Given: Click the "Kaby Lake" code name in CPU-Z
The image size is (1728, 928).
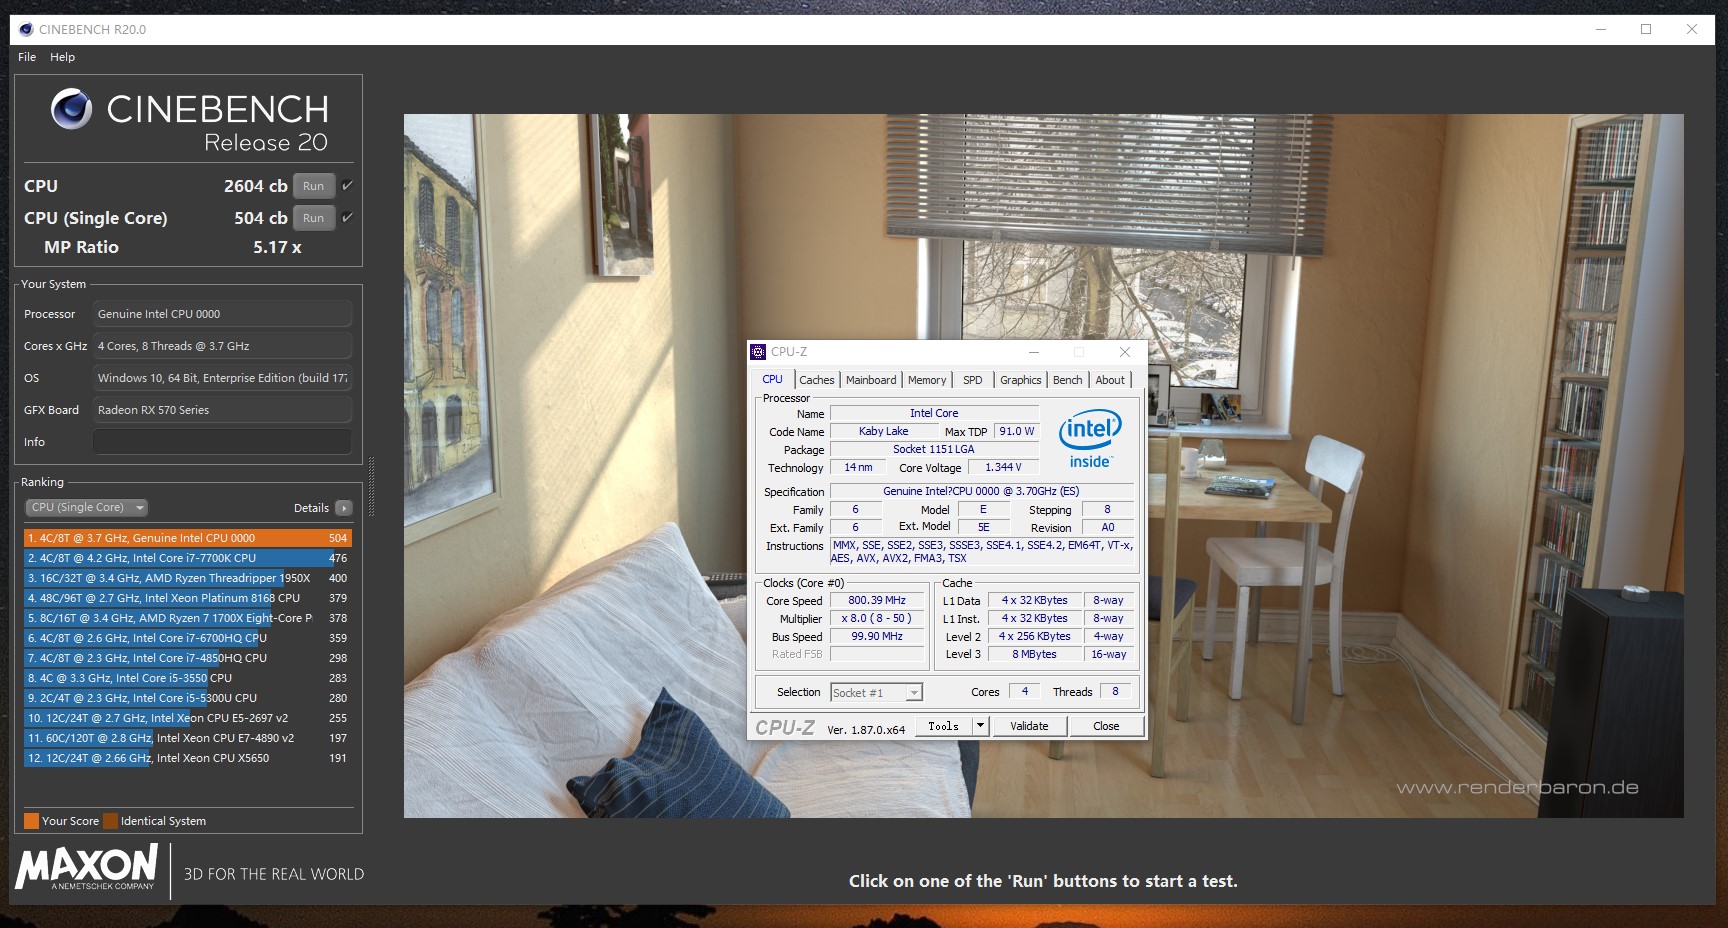Looking at the screenshot, I should [x=884, y=431].
